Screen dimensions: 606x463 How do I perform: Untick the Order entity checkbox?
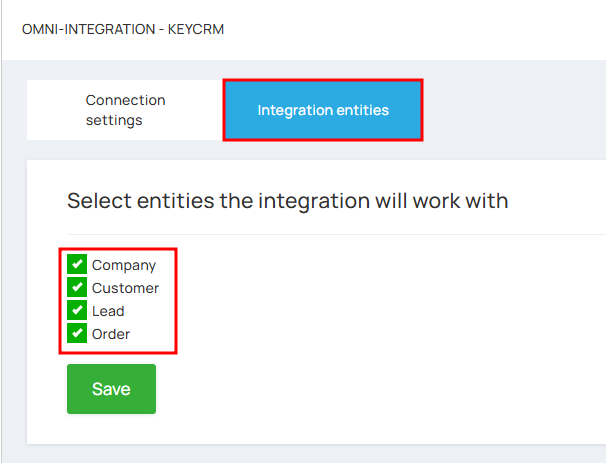(77, 333)
